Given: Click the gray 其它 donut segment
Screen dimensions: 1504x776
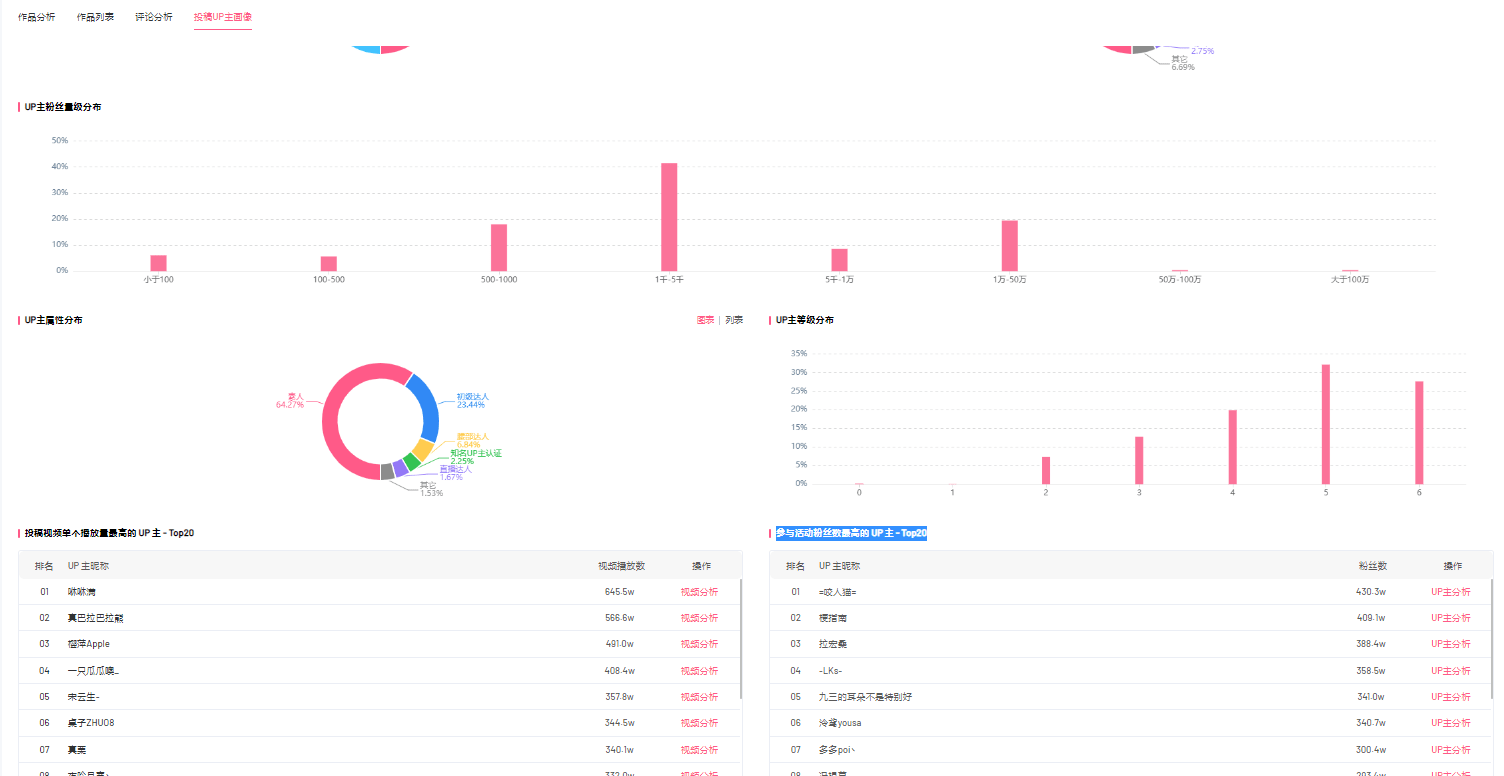Looking at the screenshot, I should [x=387, y=472].
